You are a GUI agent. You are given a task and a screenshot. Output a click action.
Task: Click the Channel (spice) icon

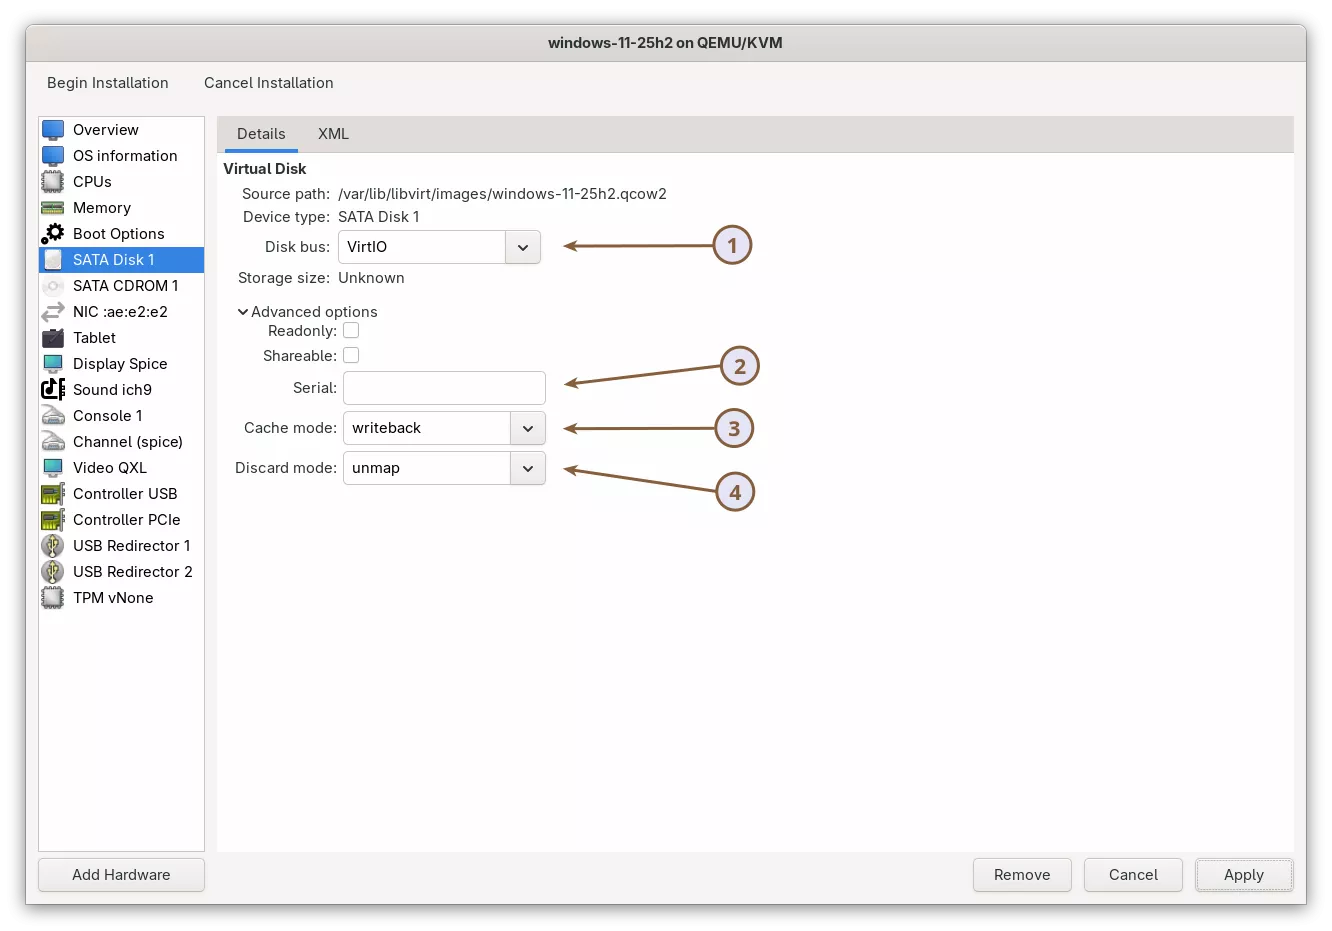coord(53,442)
